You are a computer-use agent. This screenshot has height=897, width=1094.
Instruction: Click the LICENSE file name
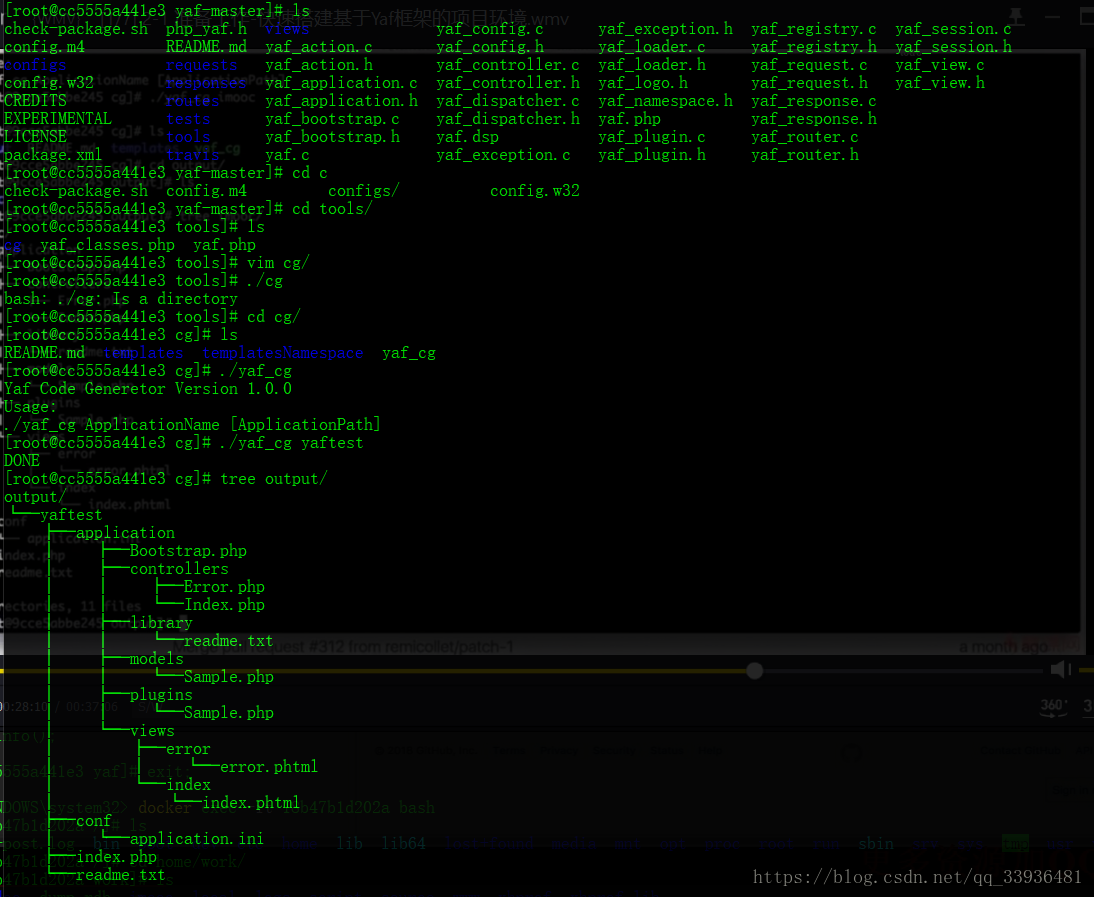pos(36,137)
